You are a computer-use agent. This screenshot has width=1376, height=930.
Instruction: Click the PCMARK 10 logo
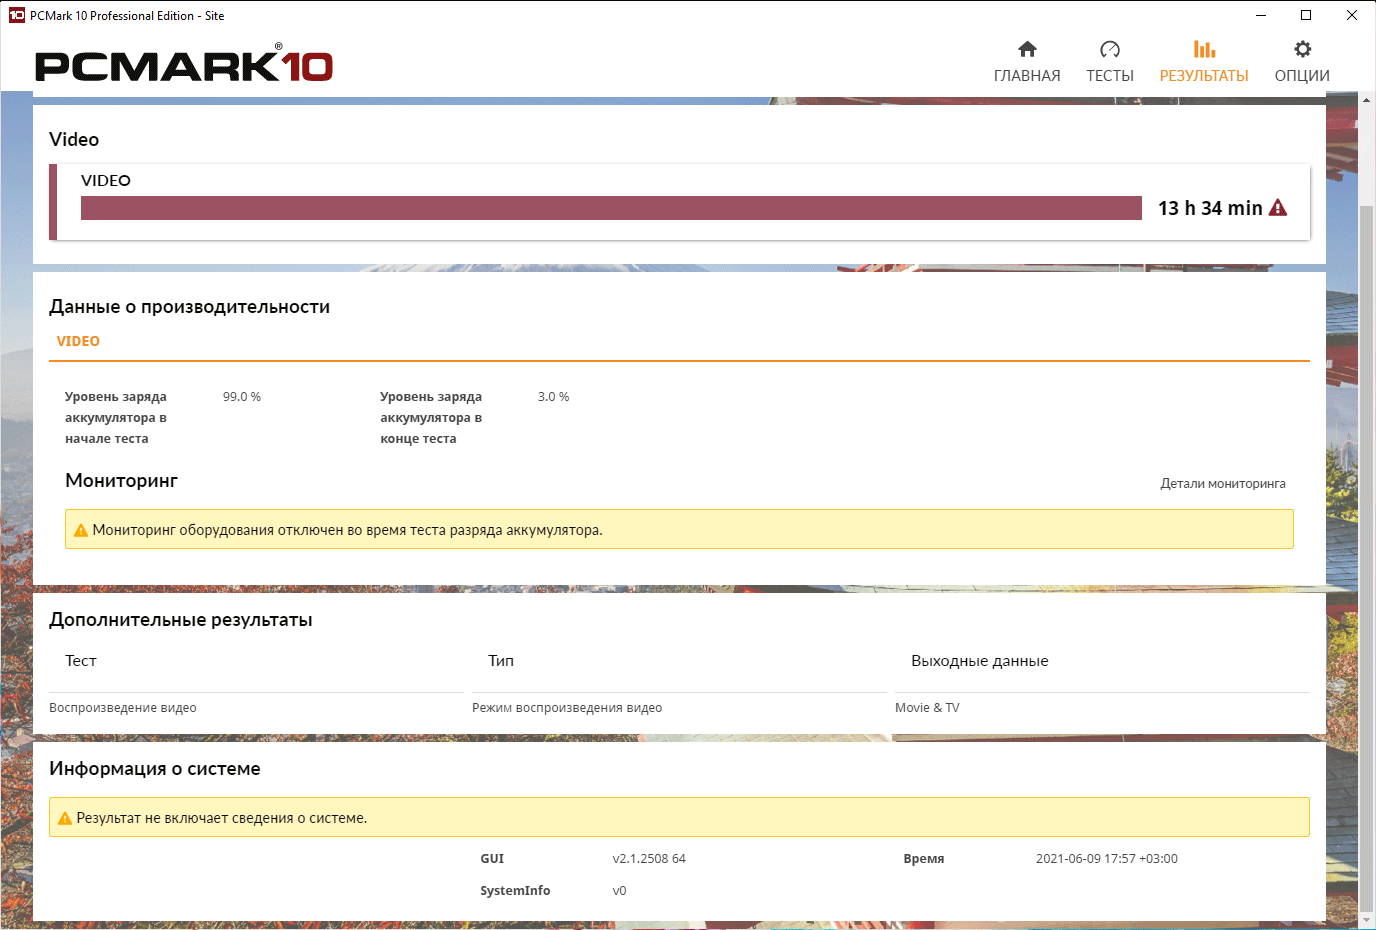pyautogui.click(x=184, y=63)
